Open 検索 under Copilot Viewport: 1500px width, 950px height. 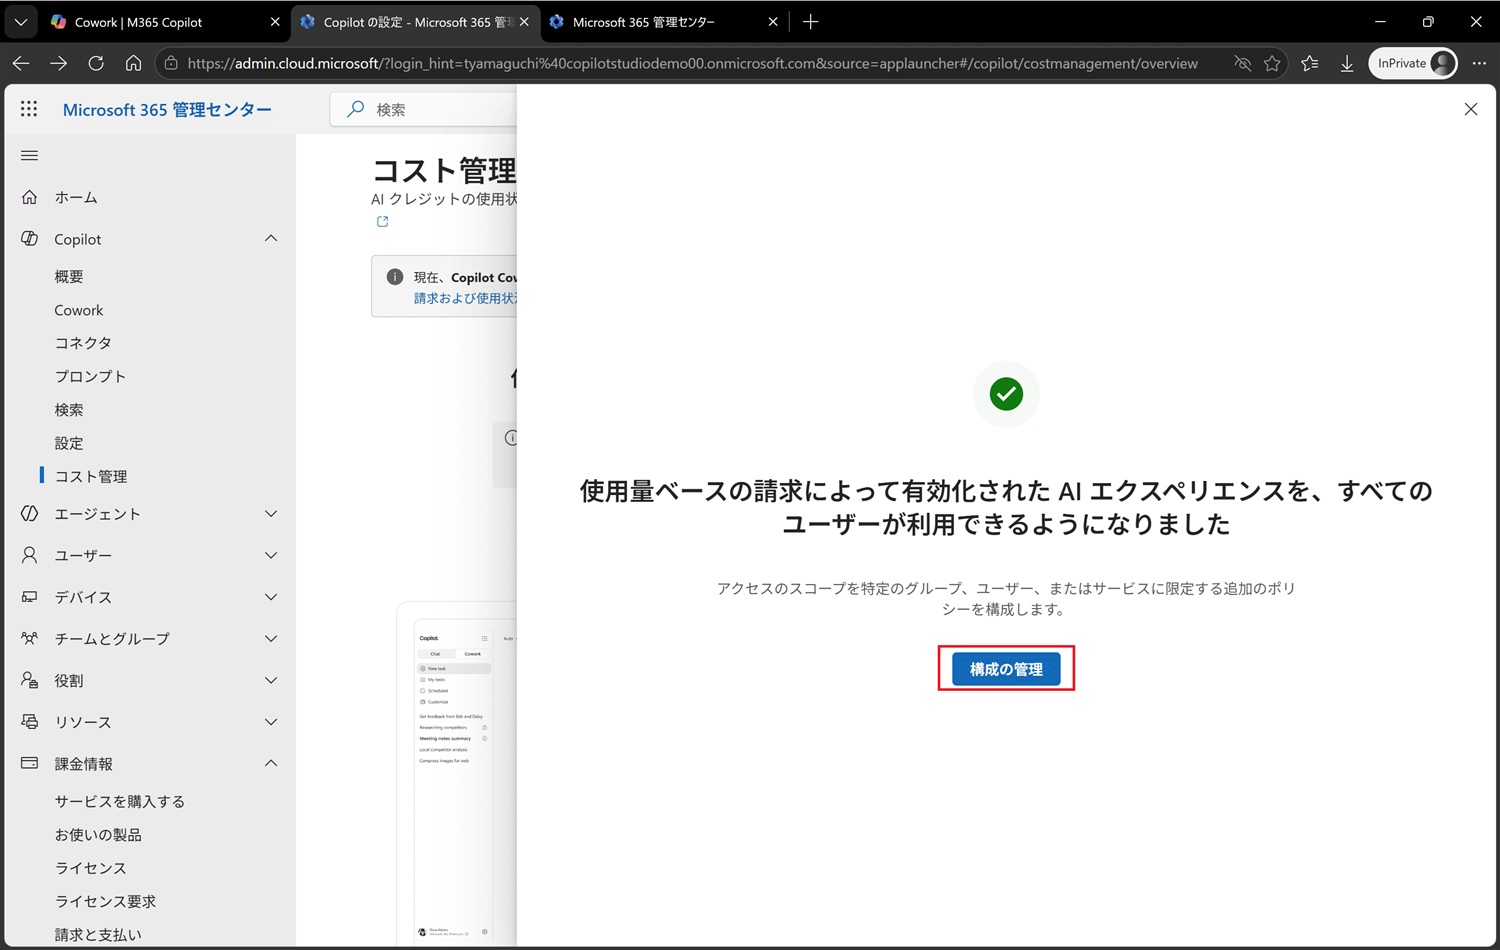pos(69,410)
